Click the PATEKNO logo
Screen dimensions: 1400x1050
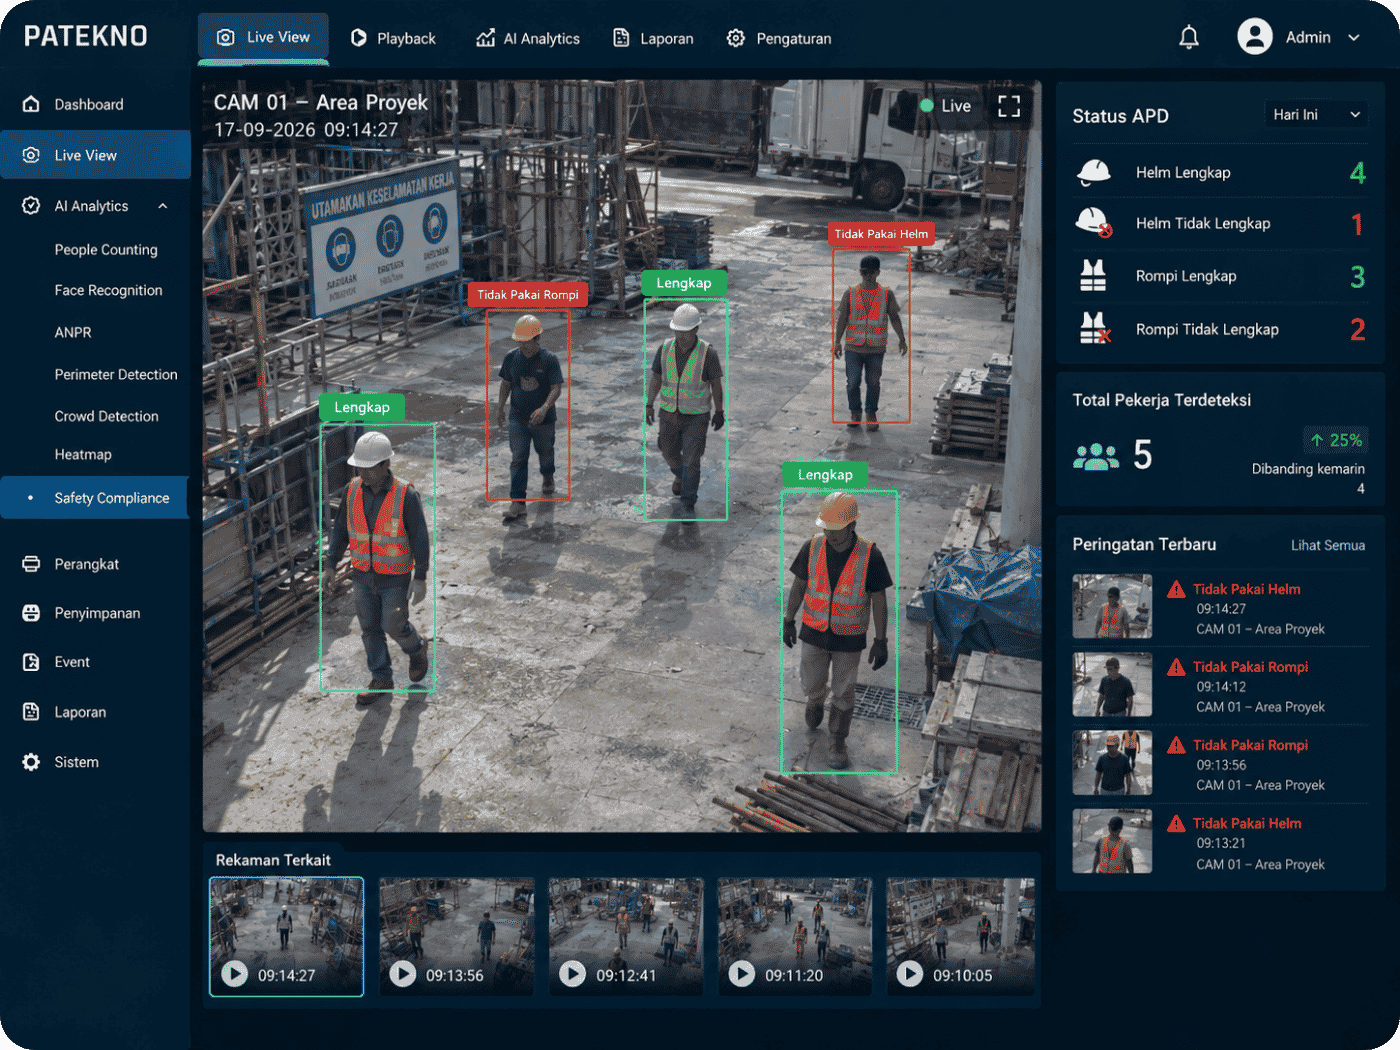(x=86, y=37)
